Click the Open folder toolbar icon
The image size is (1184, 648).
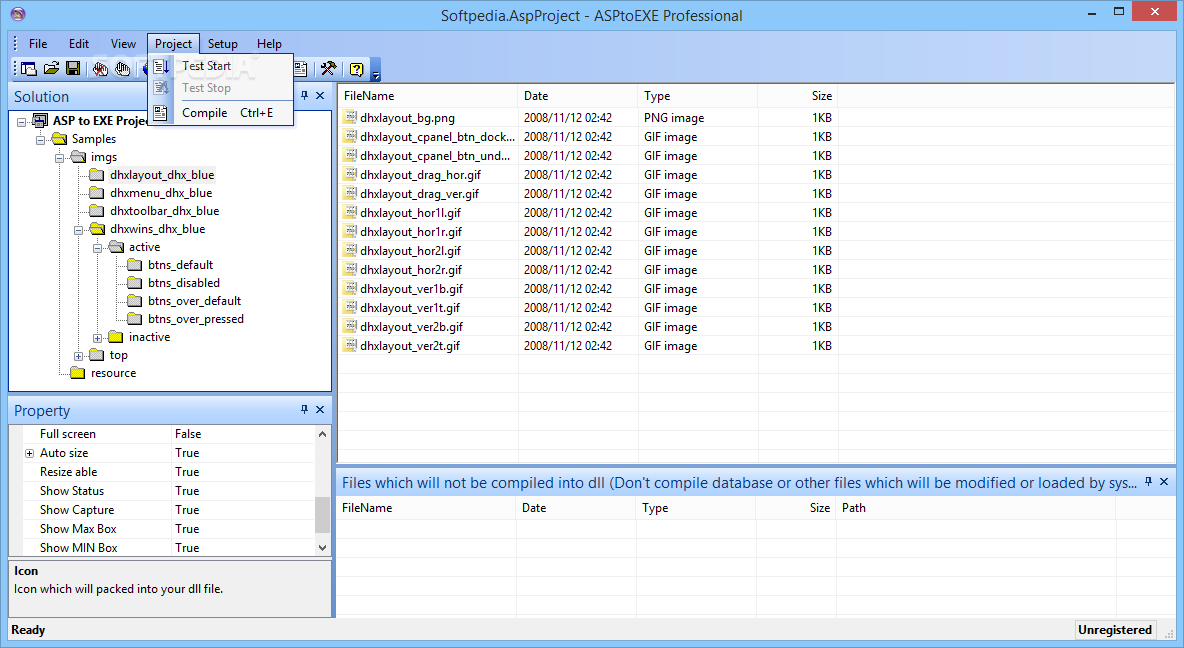click(x=51, y=69)
